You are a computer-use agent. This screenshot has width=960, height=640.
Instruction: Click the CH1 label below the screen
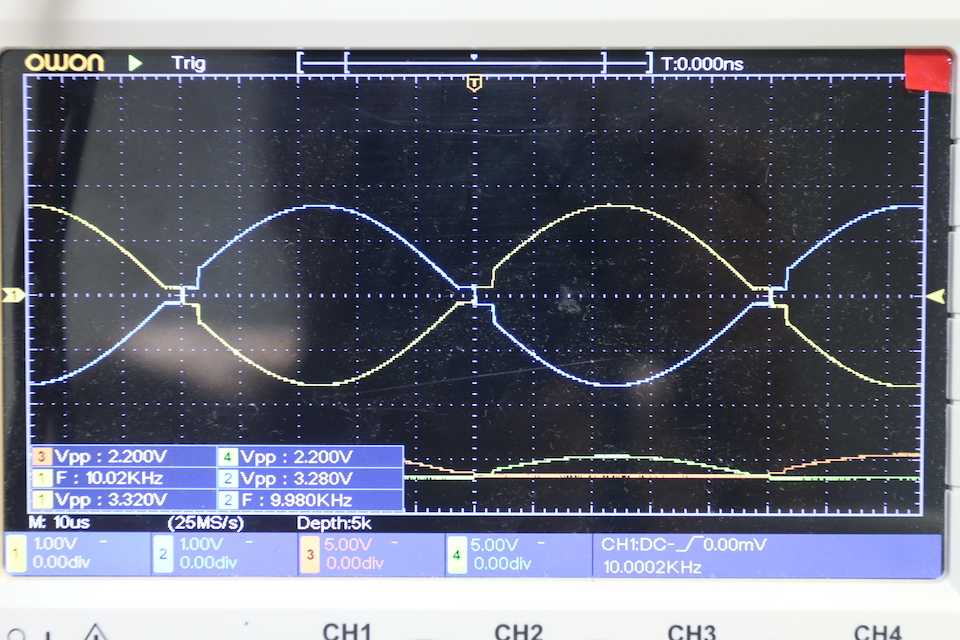click(x=347, y=631)
